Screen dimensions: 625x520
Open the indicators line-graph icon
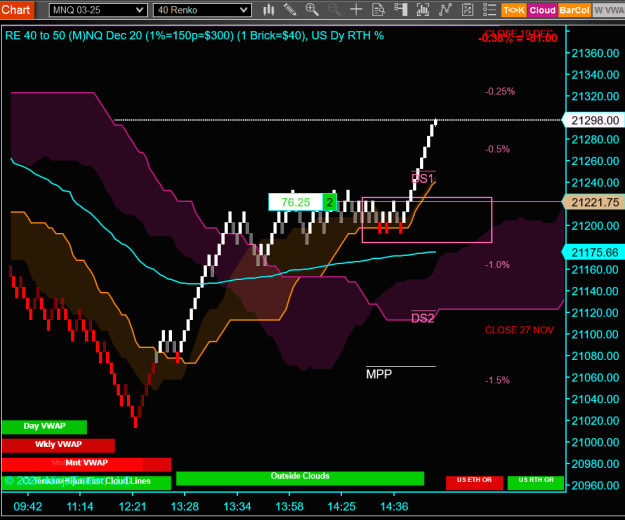[445, 10]
